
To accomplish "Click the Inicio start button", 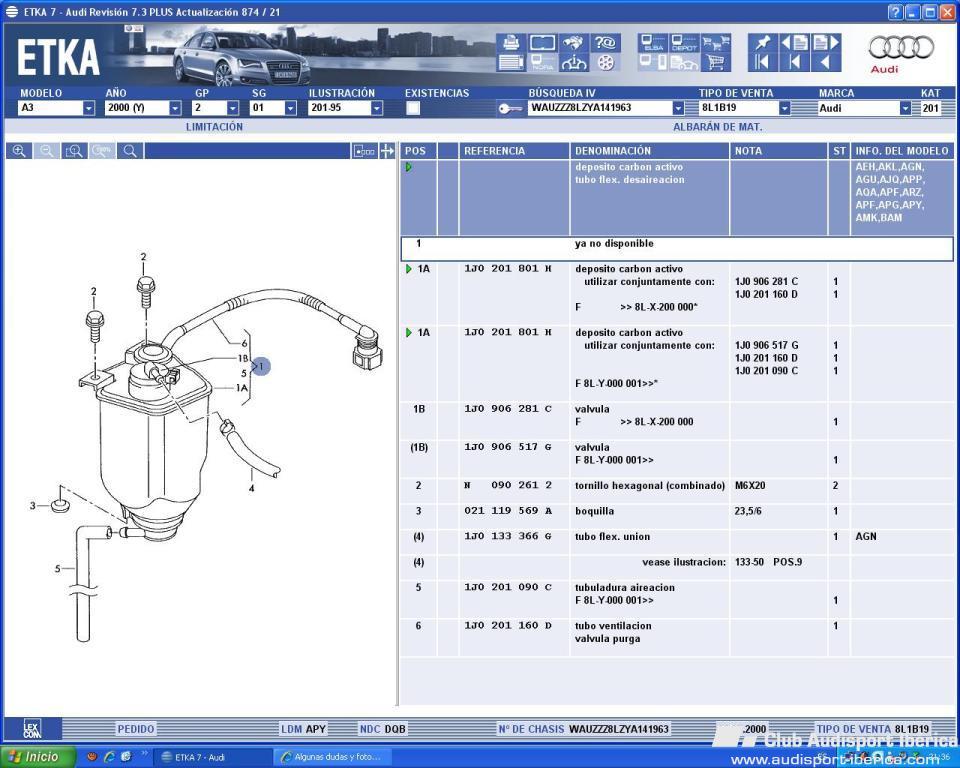I will click(x=39, y=757).
